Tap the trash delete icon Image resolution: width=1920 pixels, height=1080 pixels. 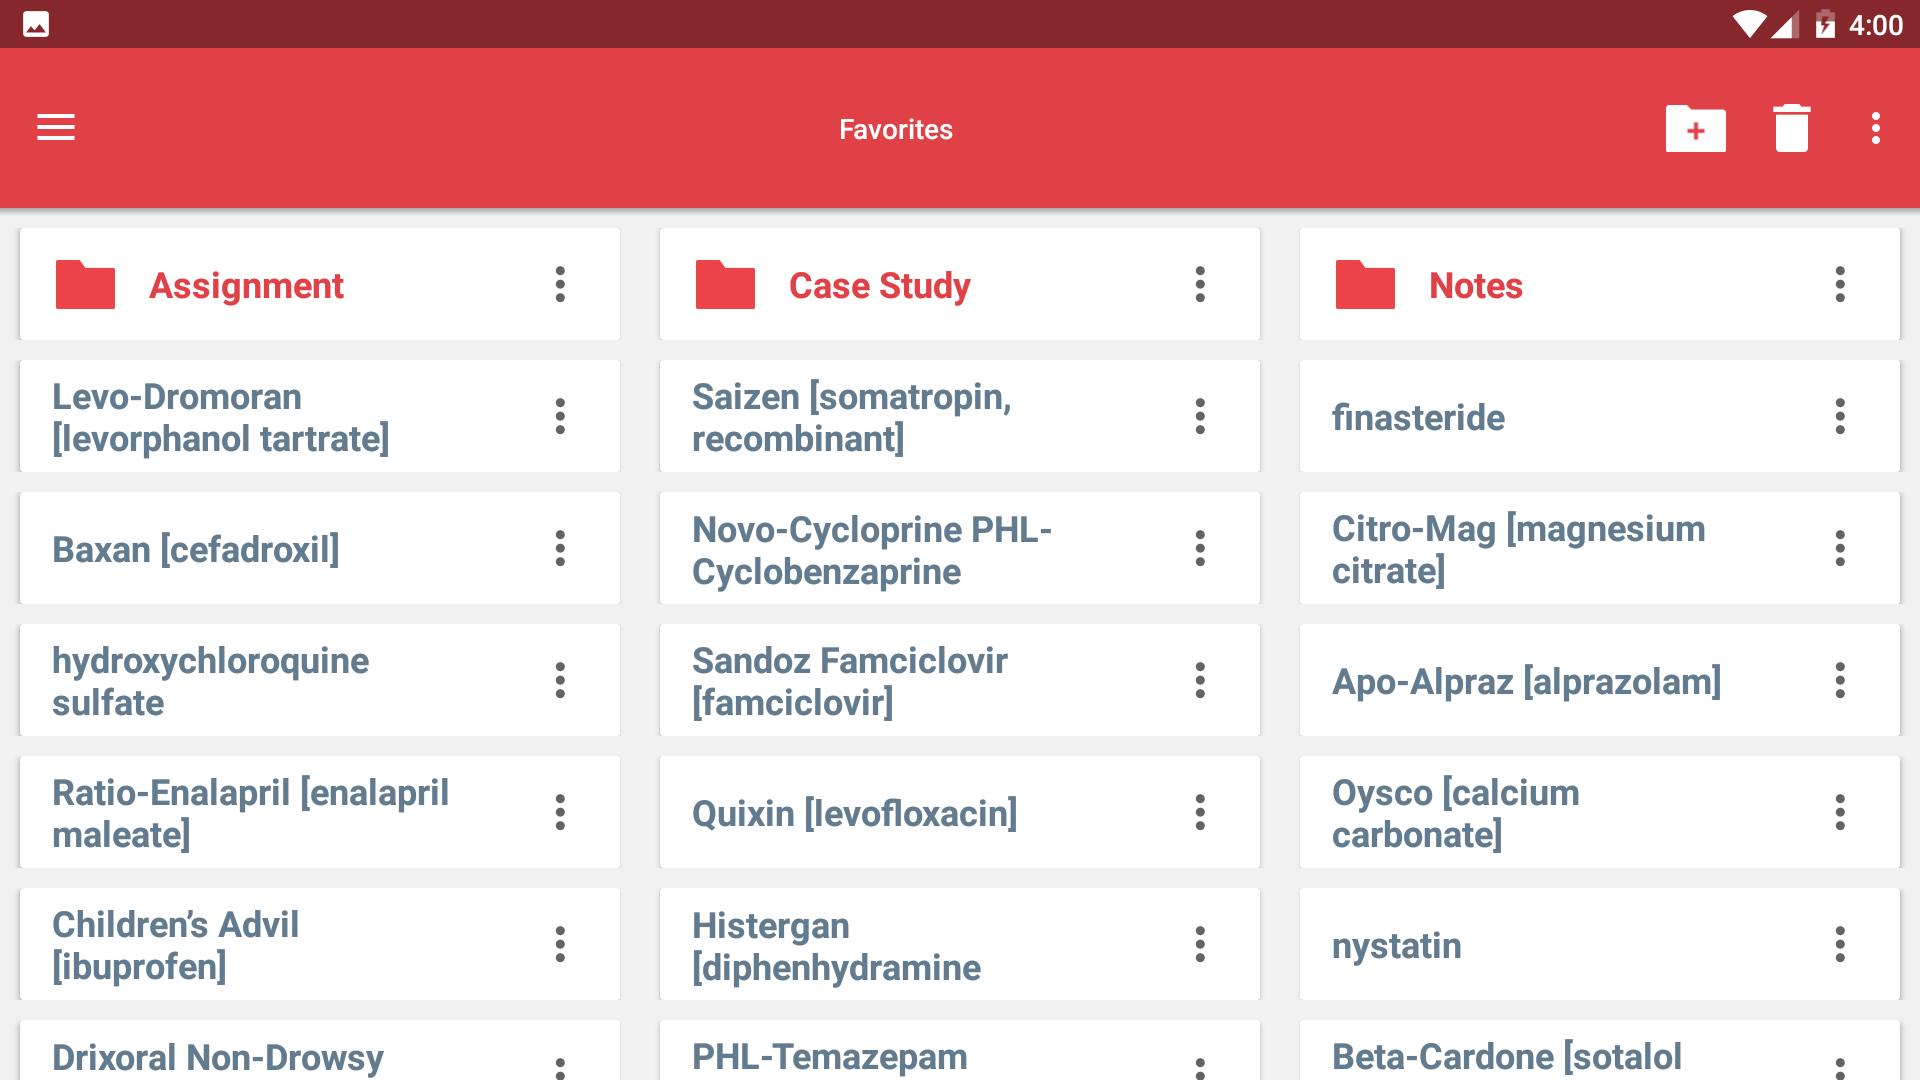click(1791, 128)
